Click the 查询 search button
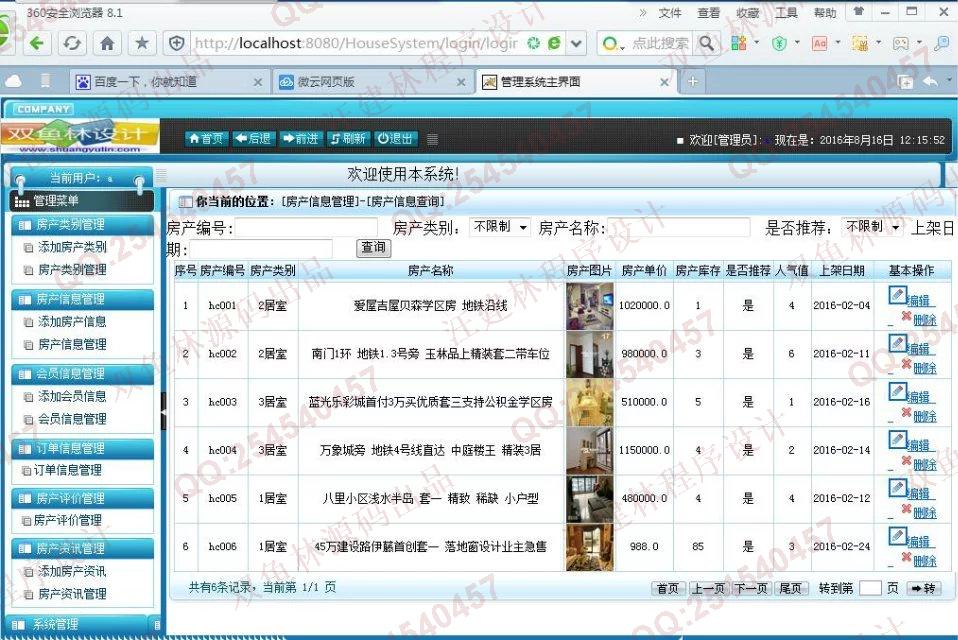This screenshot has width=958, height=640. [x=373, y=247]
